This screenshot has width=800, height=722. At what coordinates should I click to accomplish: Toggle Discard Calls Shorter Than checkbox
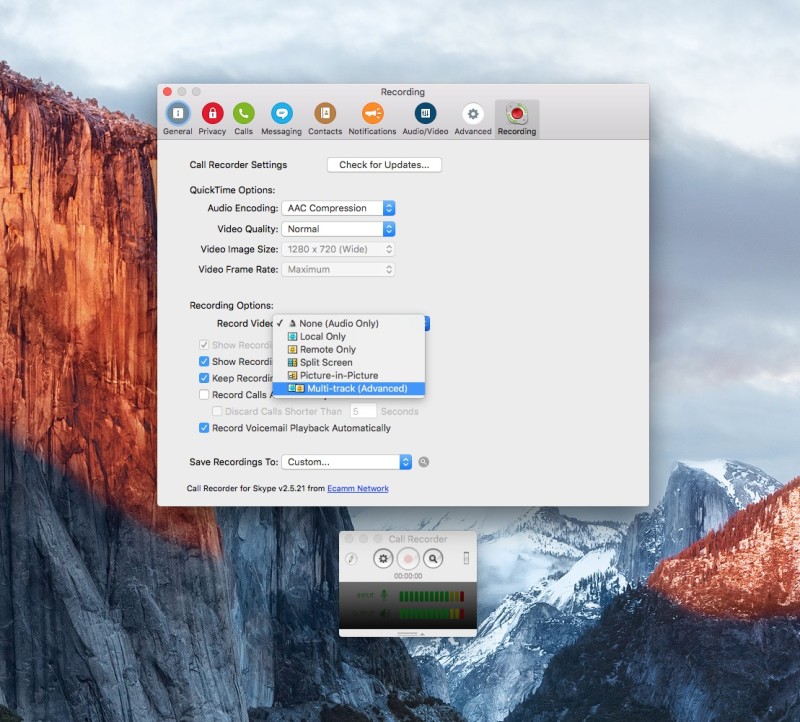click(x=217, y=411)
